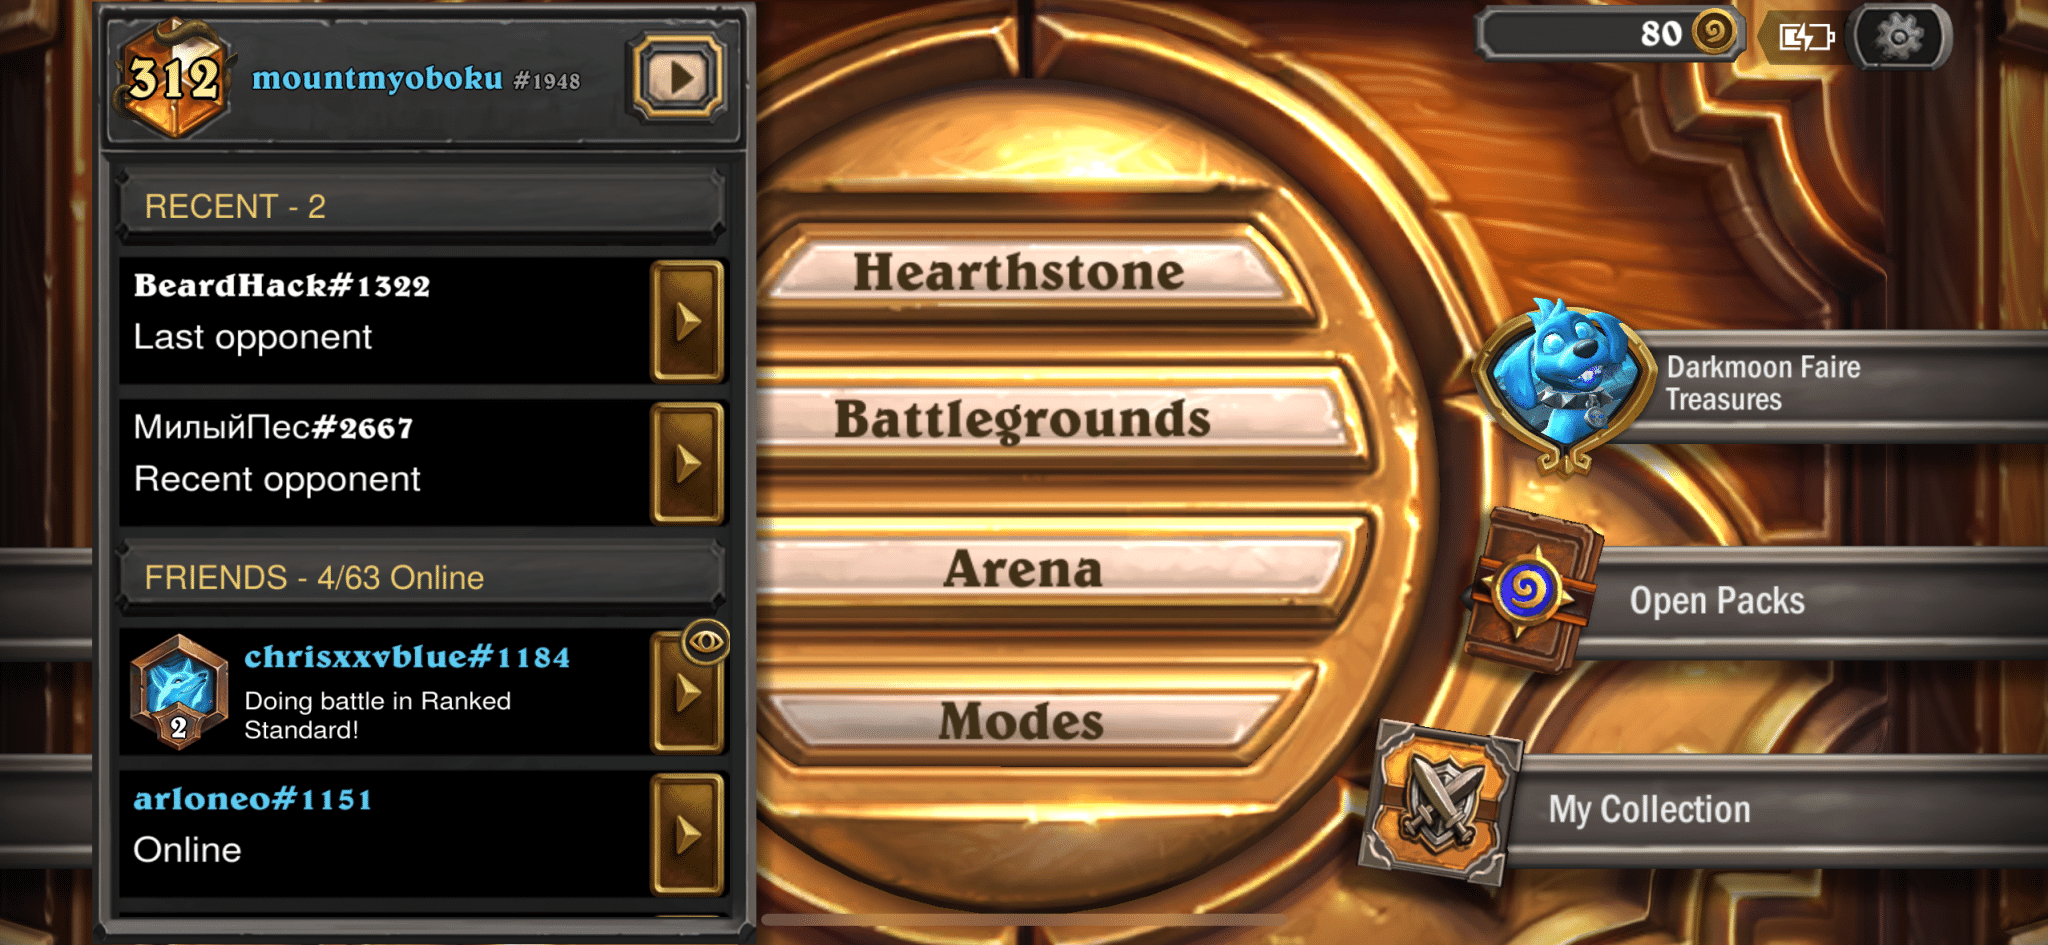Expand options arrow for BeardHack#1322
This screenshot has height=945, width=2048.
687,321
